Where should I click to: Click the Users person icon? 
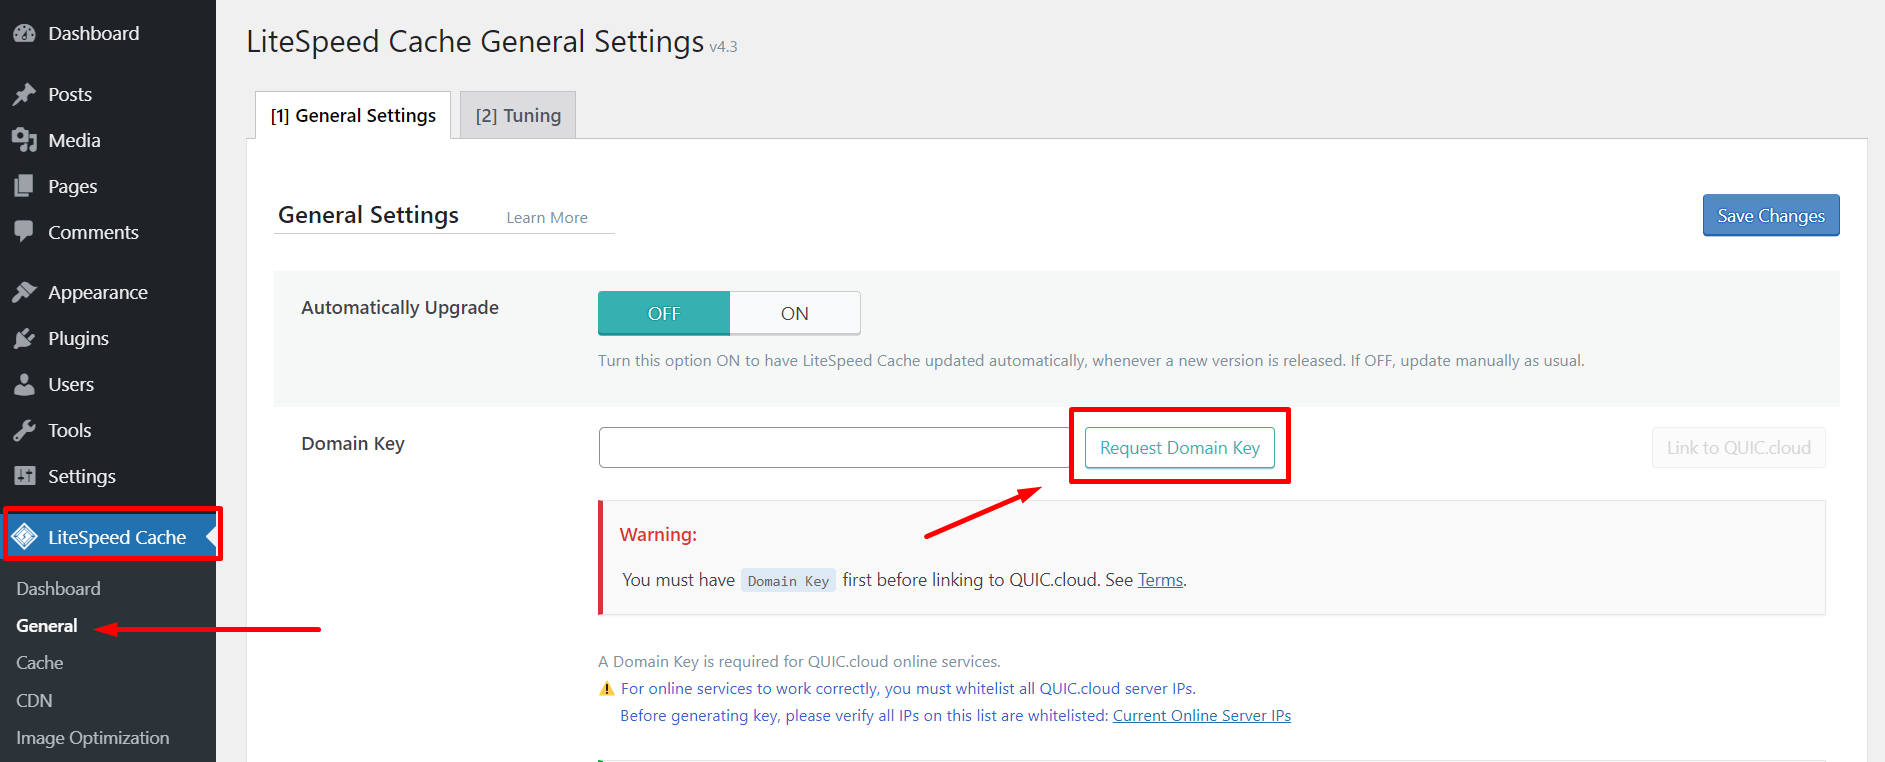[x=24, y=384]
